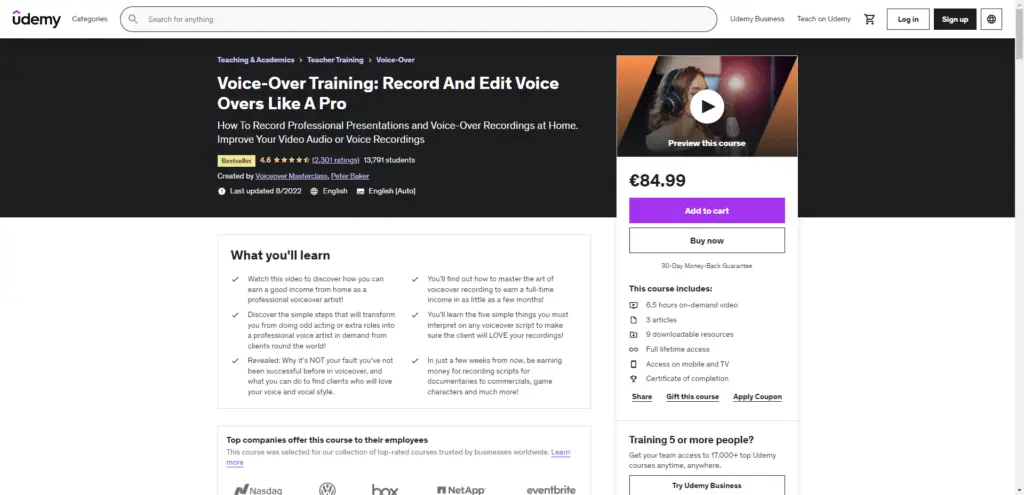
Task: Click the last updated clock icon
Action: coord(221,191)
